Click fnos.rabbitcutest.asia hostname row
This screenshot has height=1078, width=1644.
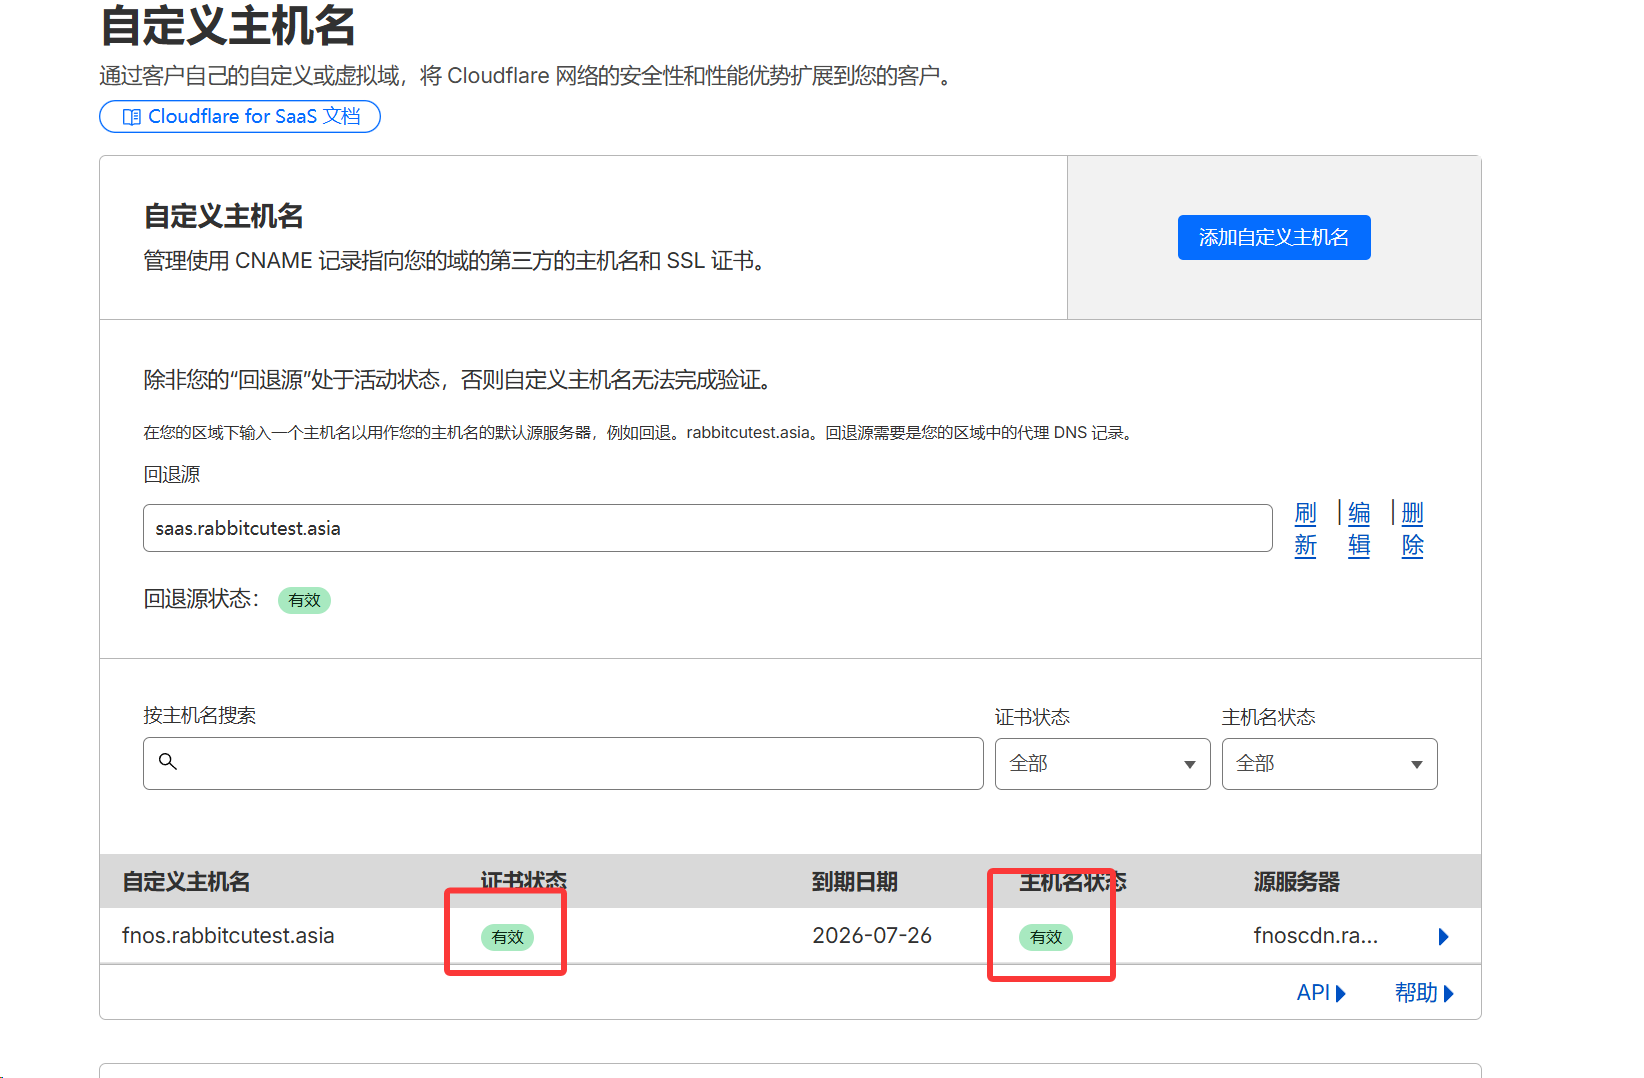[228, 936]
